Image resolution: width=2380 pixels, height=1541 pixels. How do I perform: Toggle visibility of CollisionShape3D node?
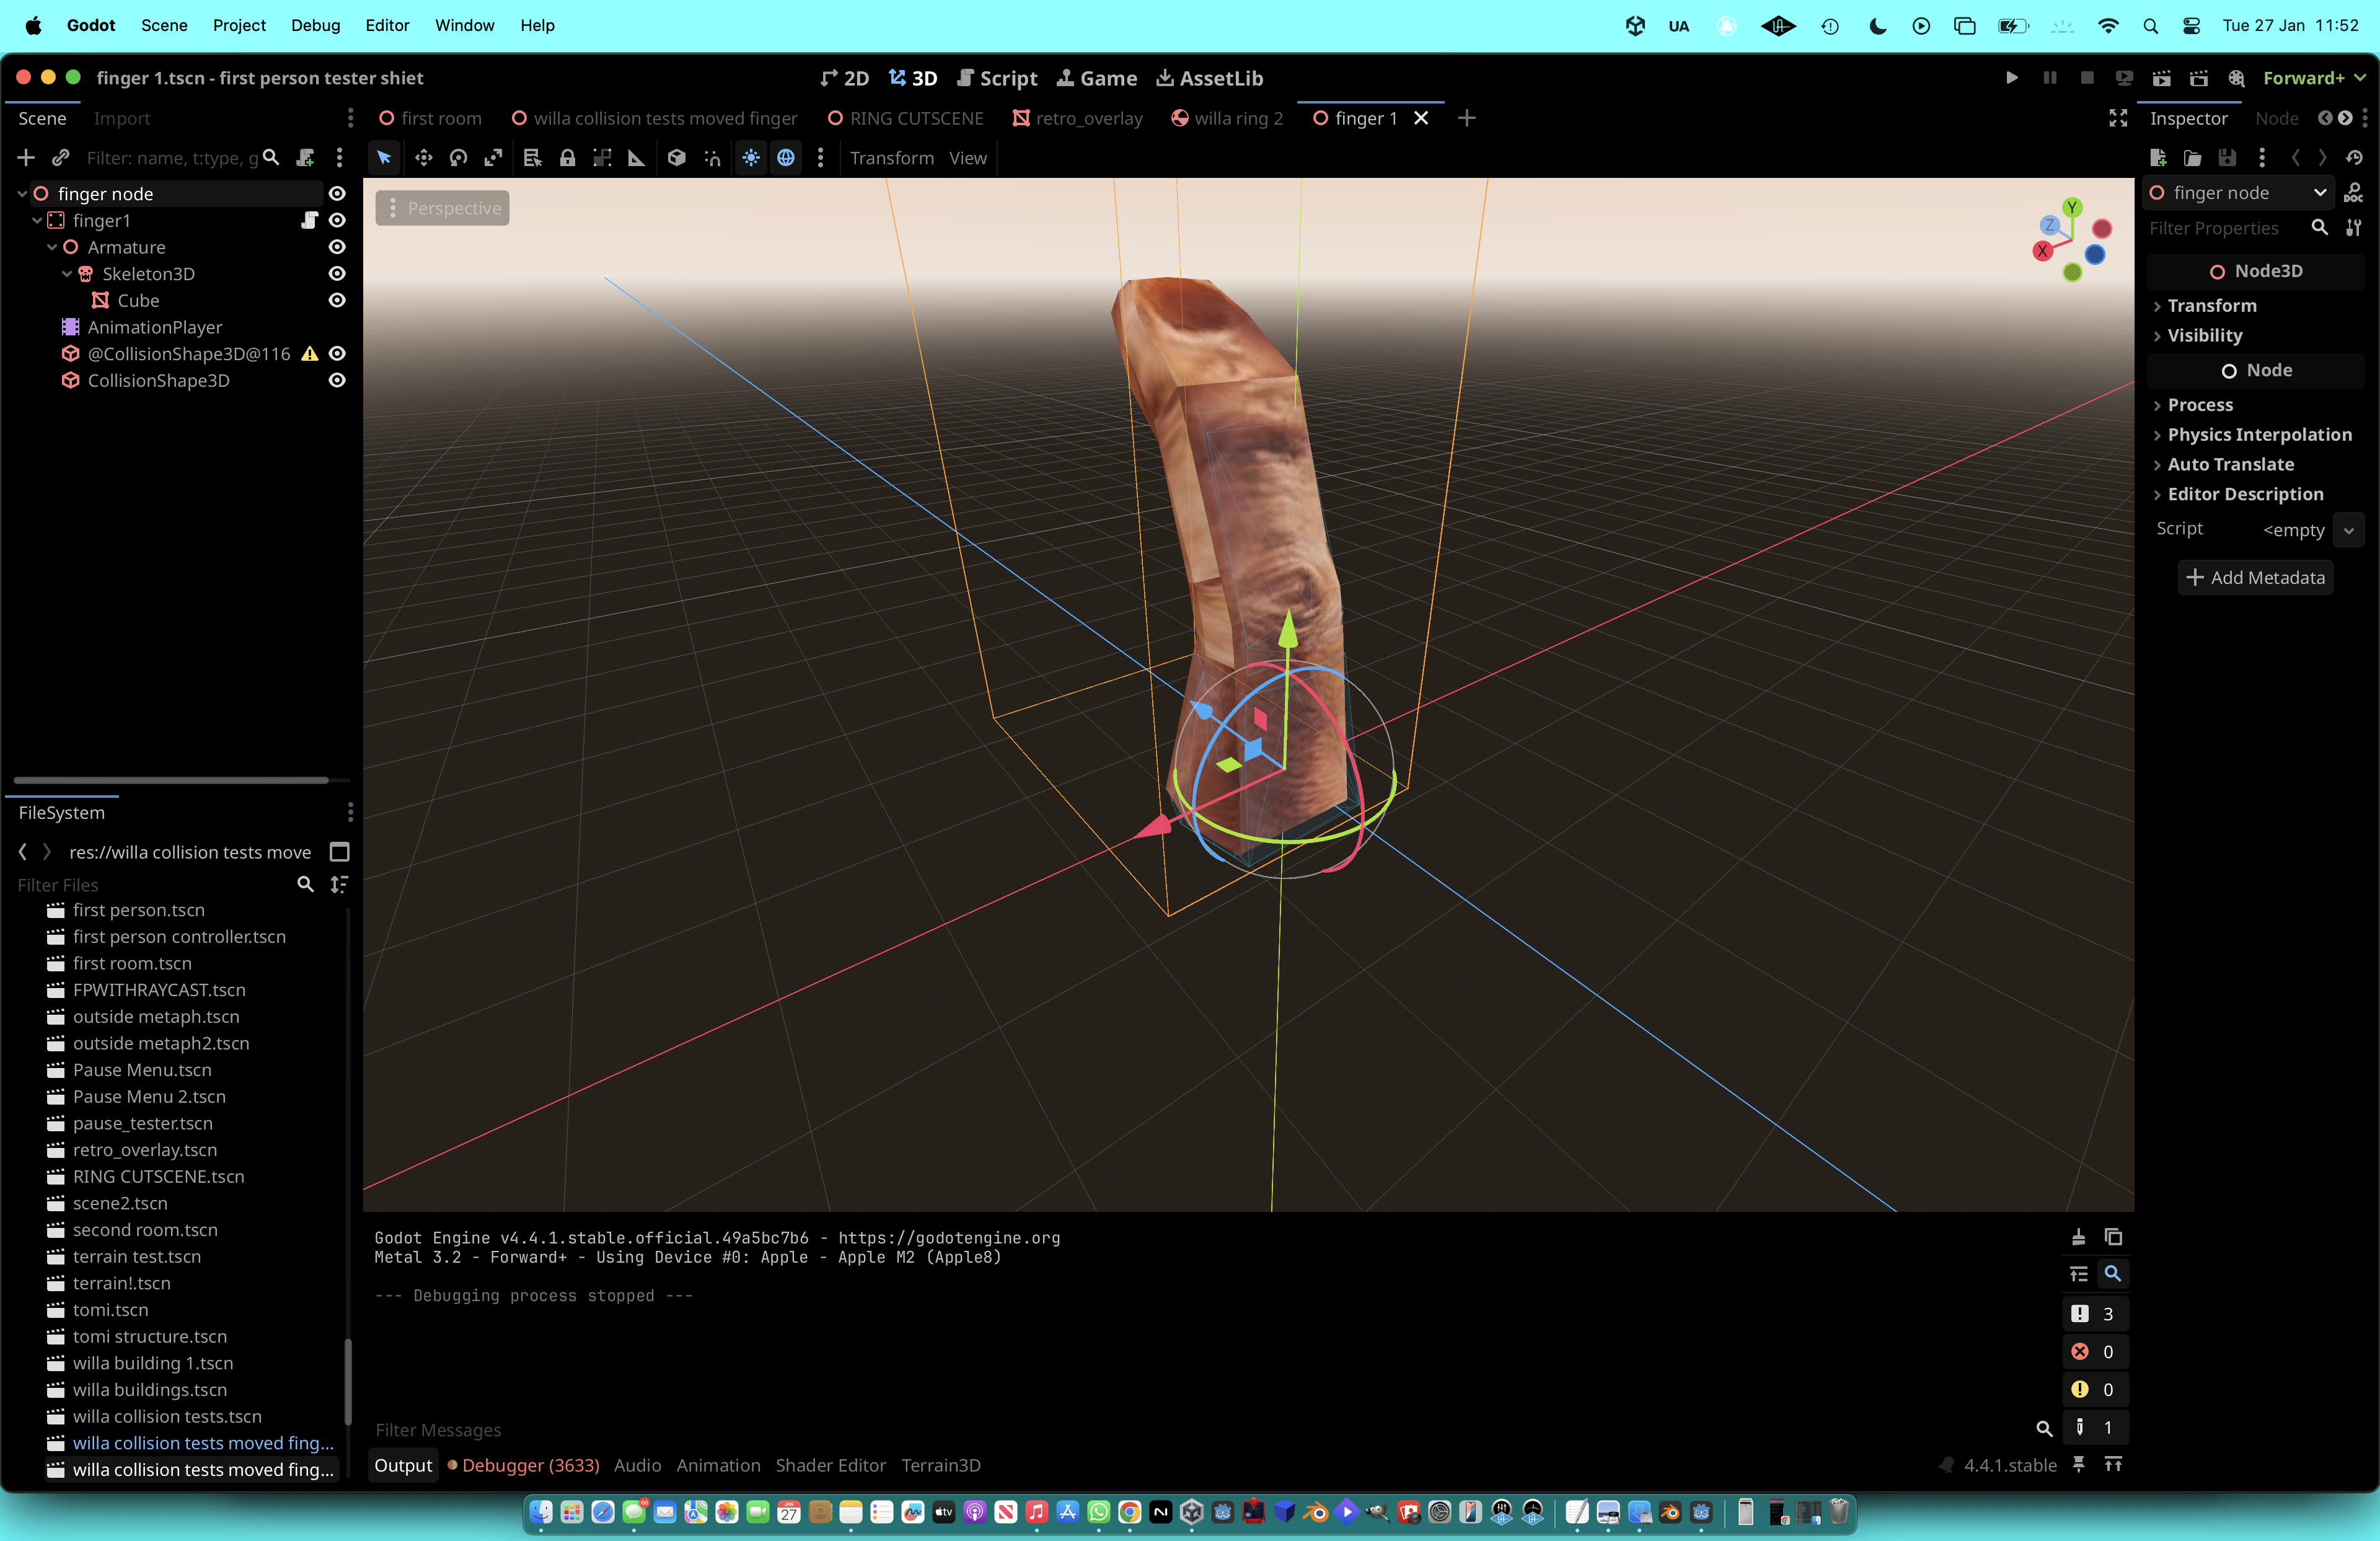click(337, 380)
